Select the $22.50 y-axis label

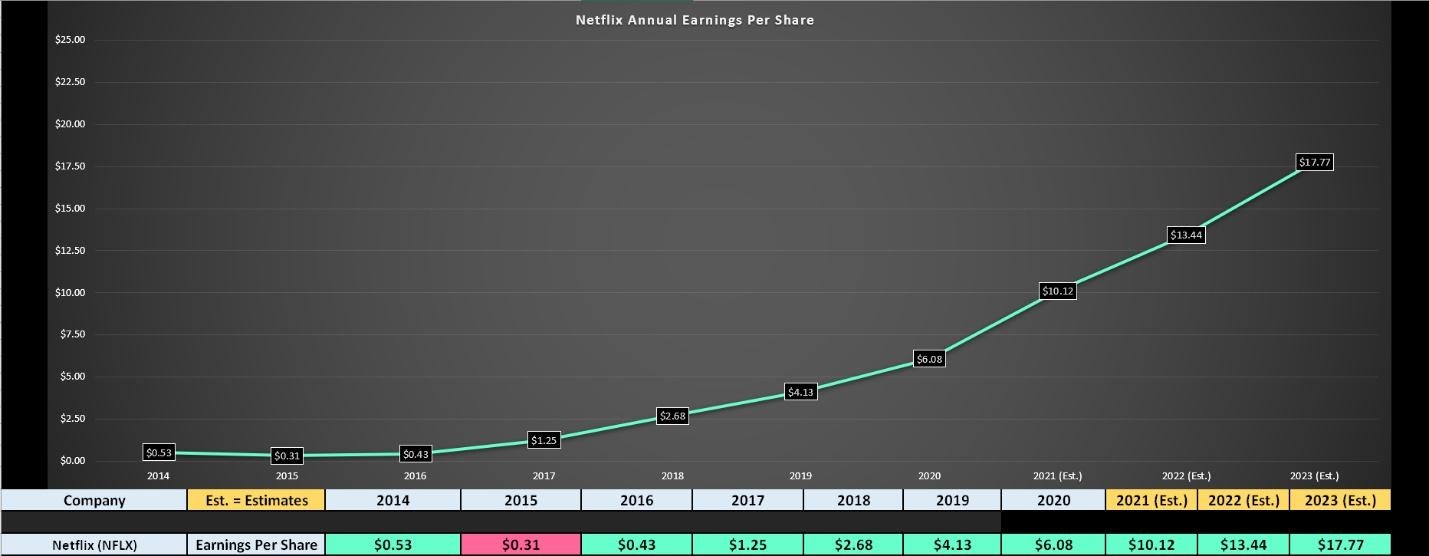(x=70, y=82)
